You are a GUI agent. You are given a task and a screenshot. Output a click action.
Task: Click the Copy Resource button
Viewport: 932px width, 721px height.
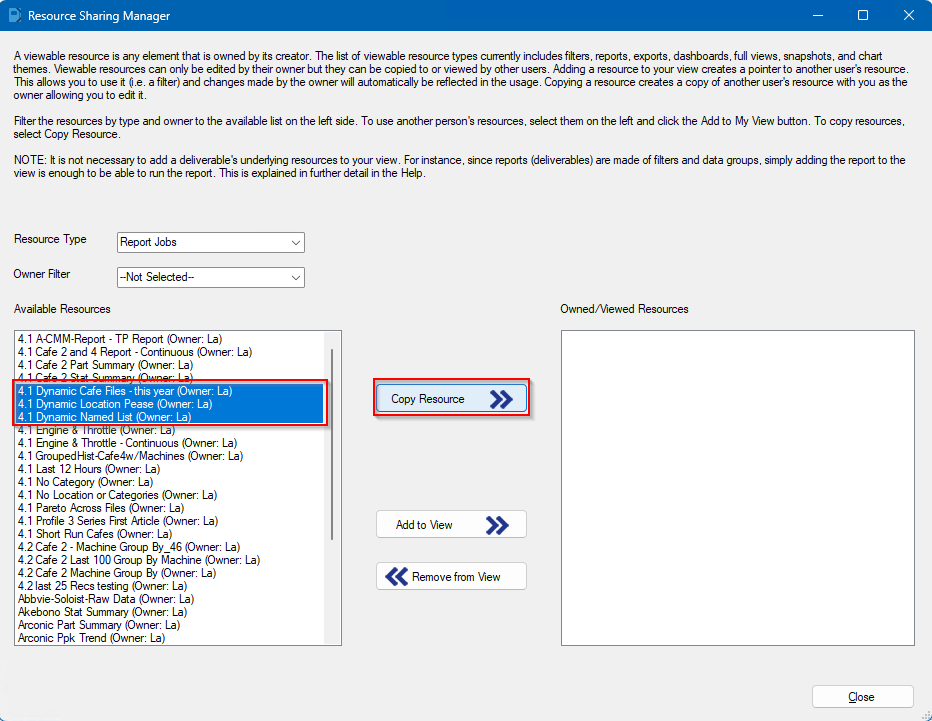click(x=451, y=399)
